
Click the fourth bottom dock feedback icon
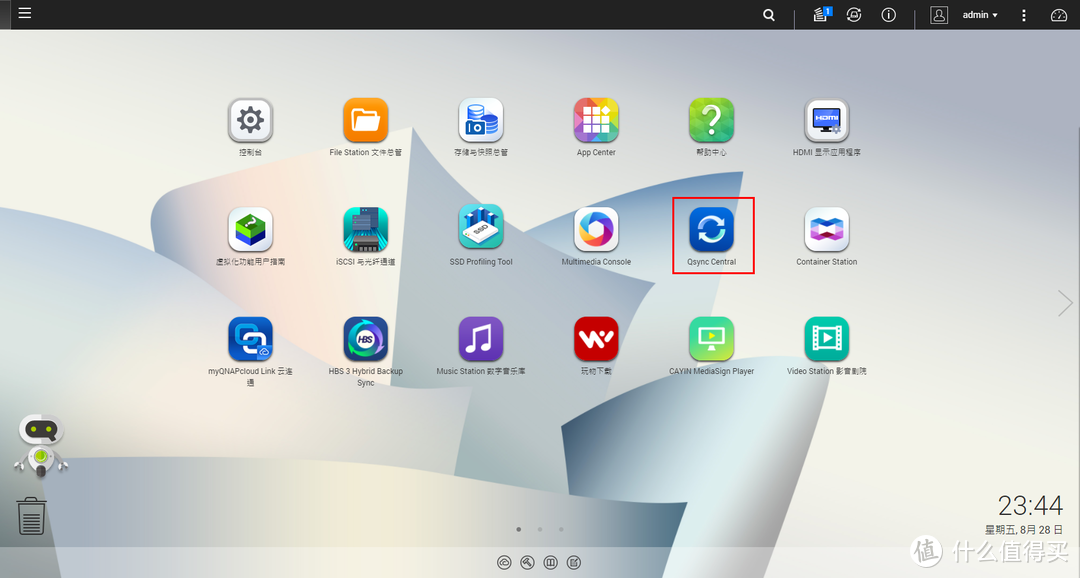(574, 563)
